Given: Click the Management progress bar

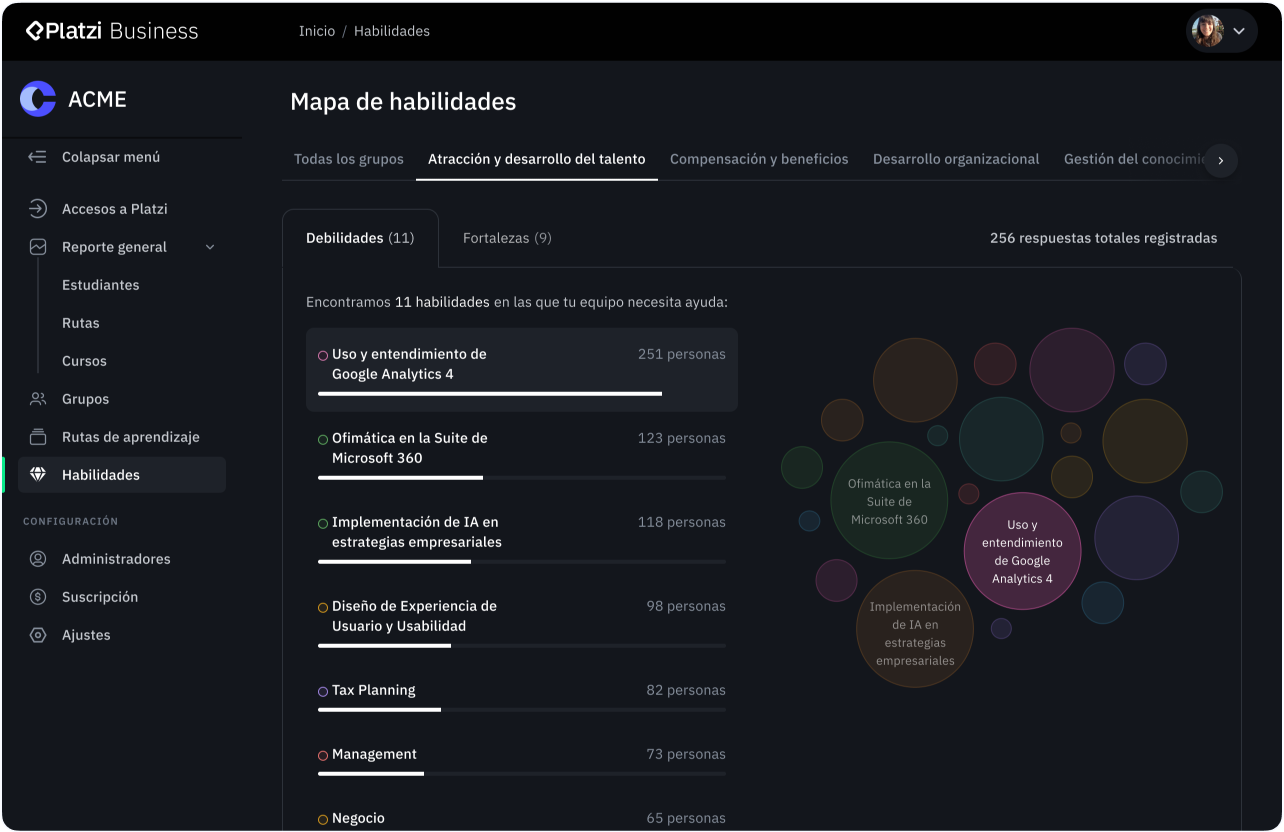Looking at the screenshot, I should [x=522, y=774].
